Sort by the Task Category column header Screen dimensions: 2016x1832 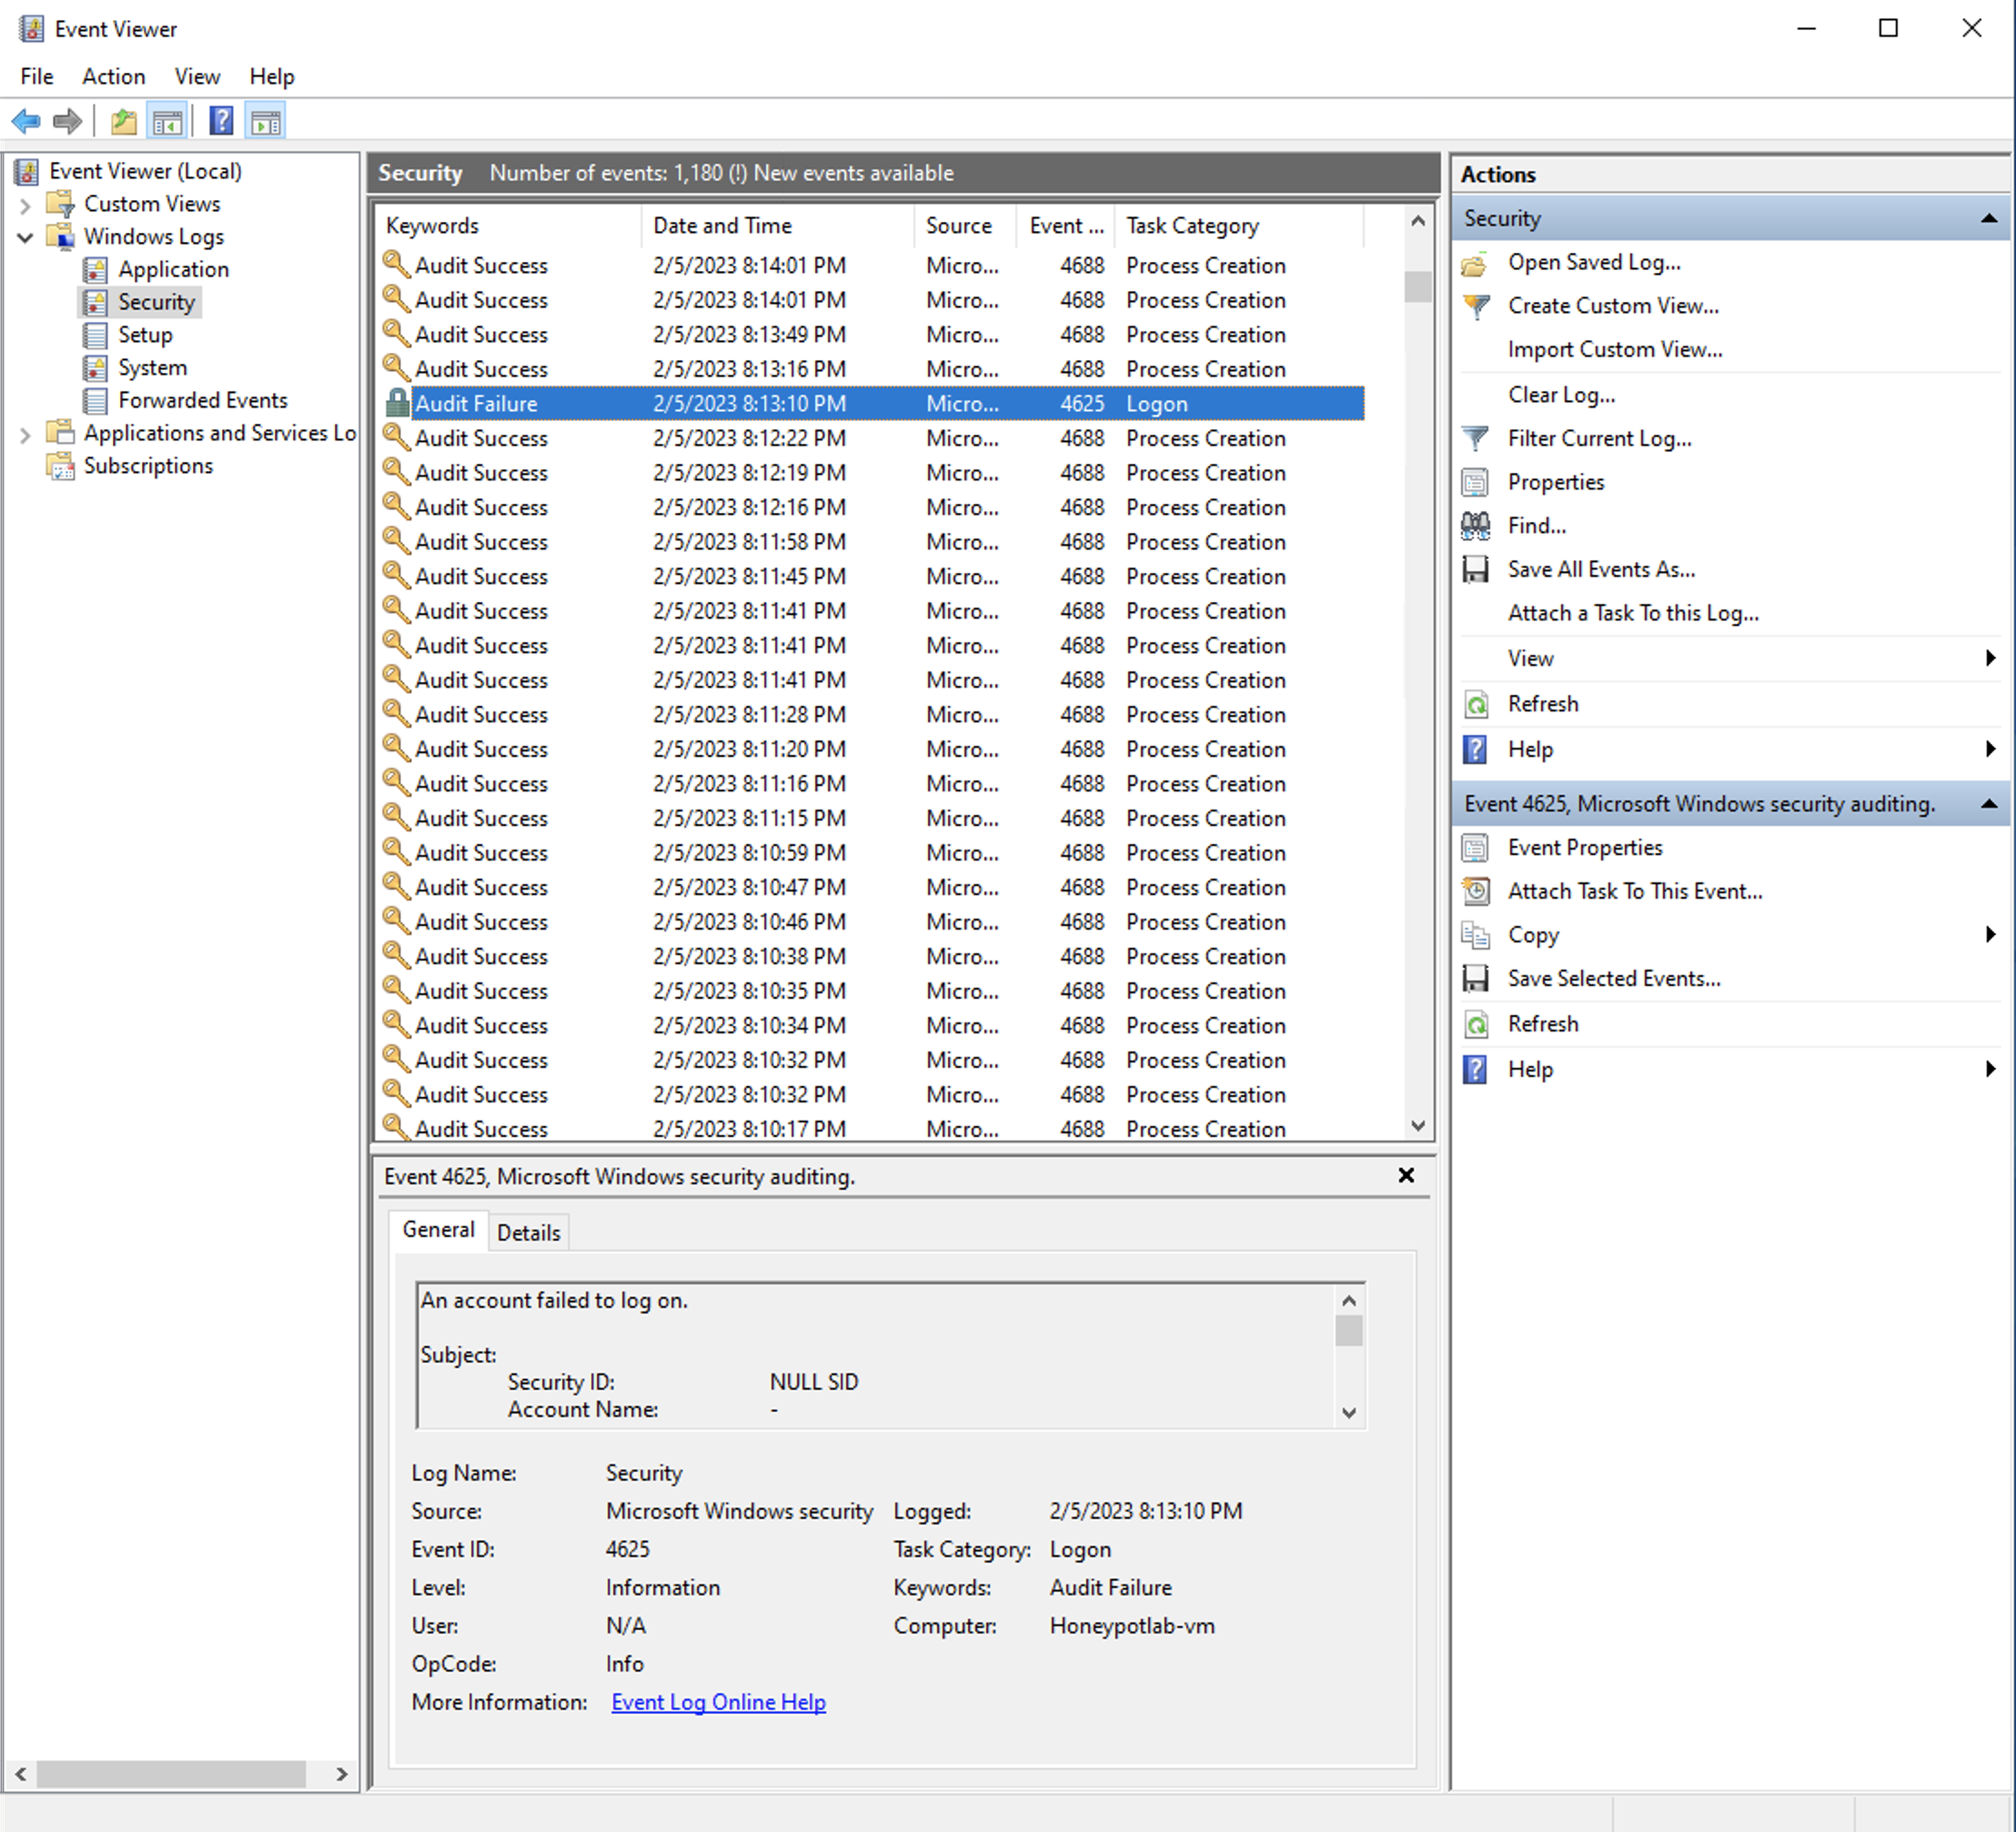click(1240, 226)
